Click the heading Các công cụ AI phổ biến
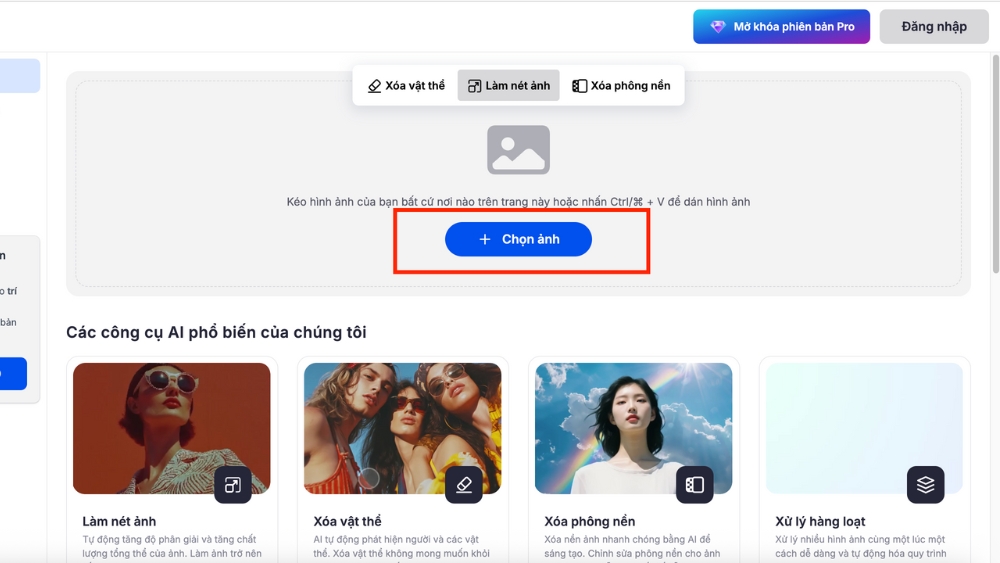1000x563 pixels. click(x=216, y=332)
